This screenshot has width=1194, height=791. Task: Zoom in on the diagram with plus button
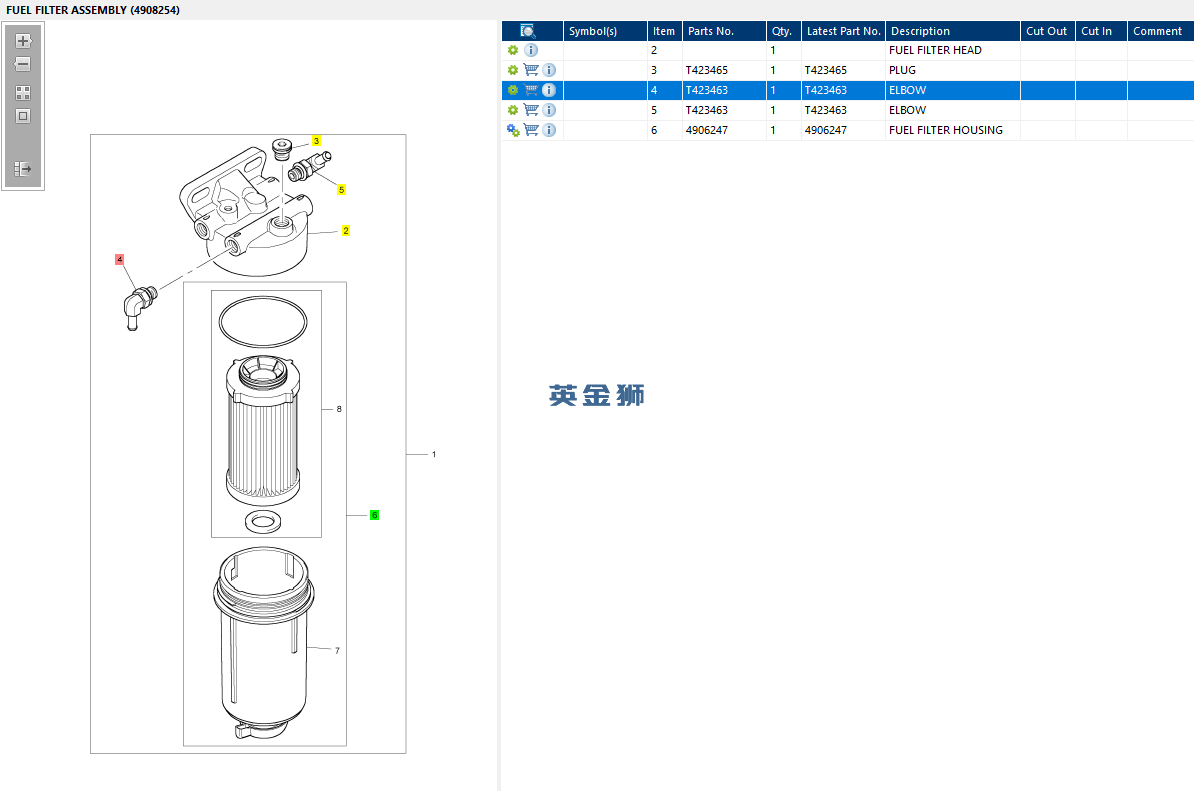point(23,41)
